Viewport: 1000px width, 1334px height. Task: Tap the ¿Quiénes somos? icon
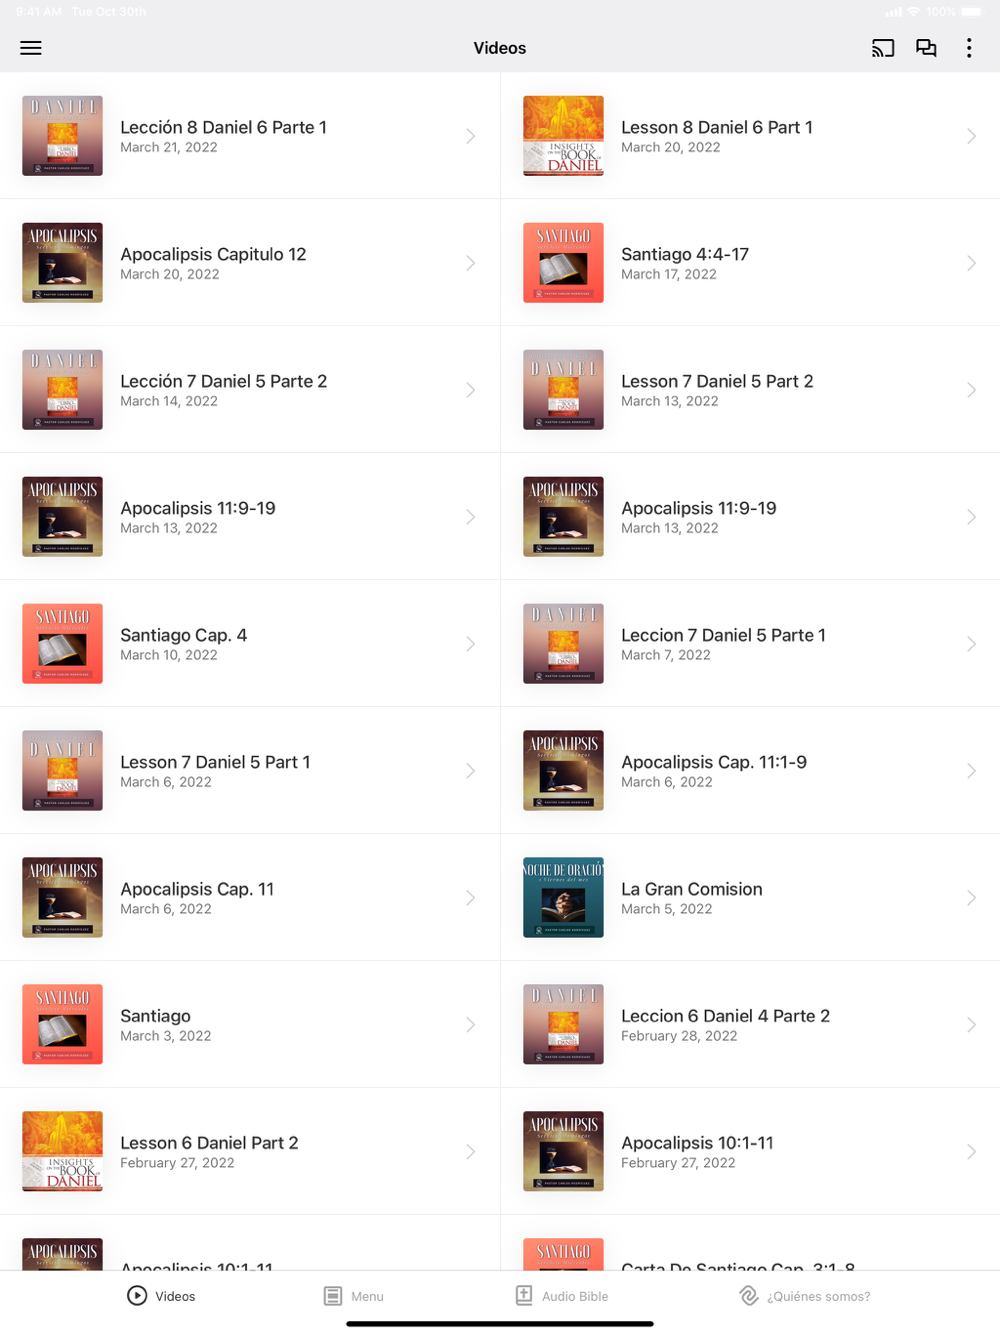point(748,1296)
